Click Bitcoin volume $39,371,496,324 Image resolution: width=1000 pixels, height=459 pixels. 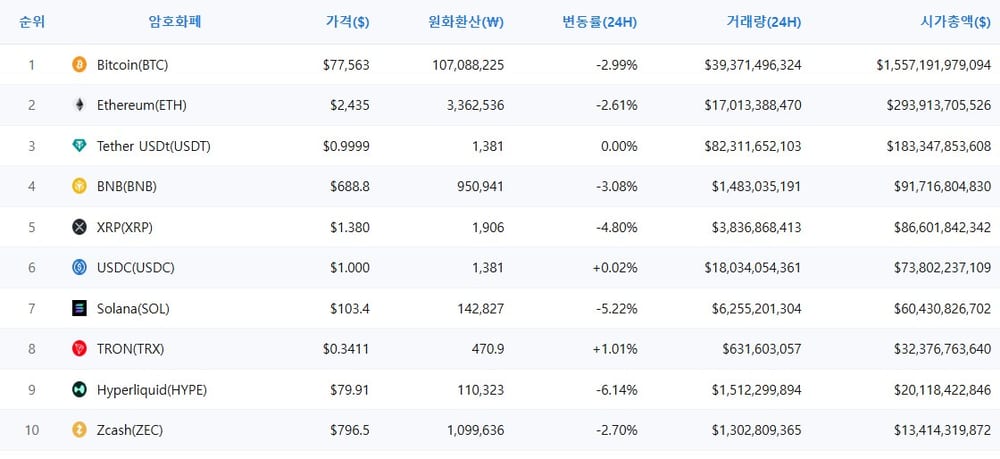coord(753,64)
